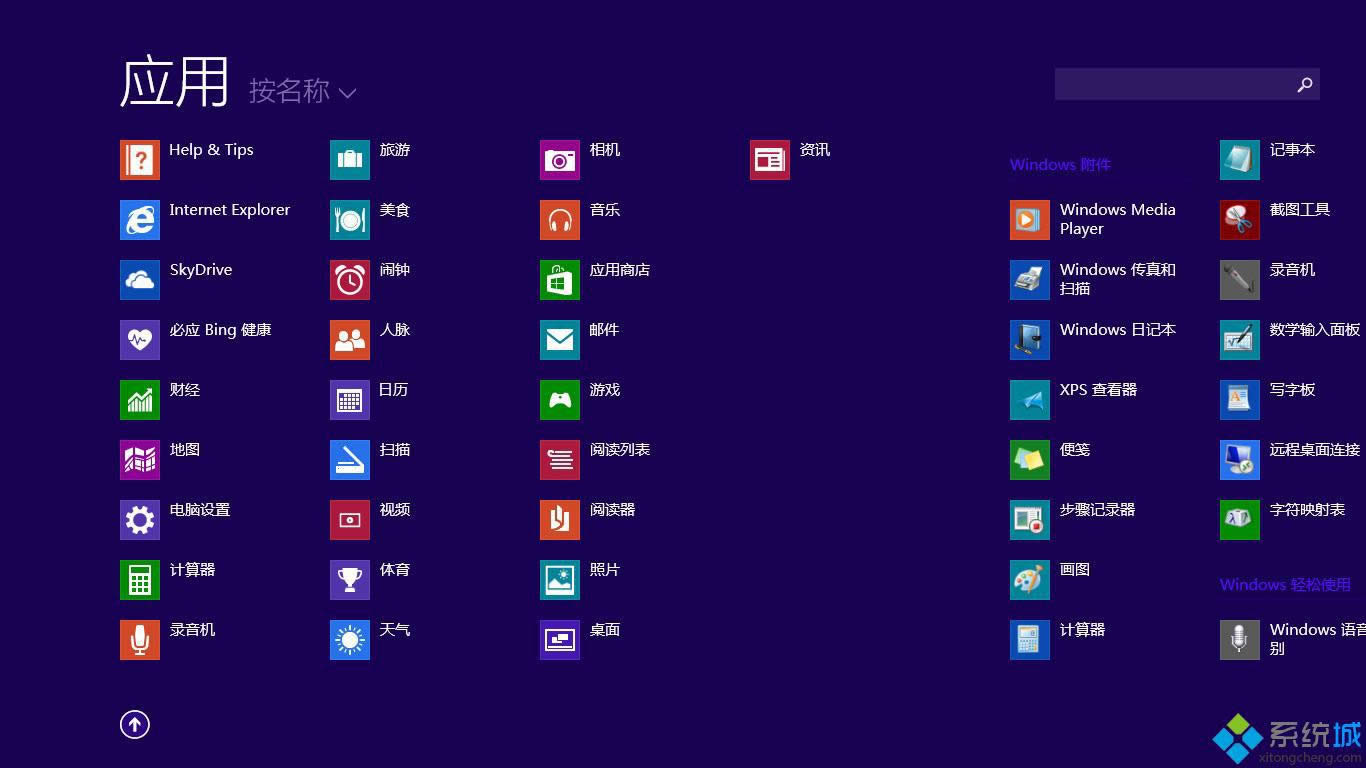
Task: Launch Windows Media Player icon
Action: click(x=1030, y=220)
